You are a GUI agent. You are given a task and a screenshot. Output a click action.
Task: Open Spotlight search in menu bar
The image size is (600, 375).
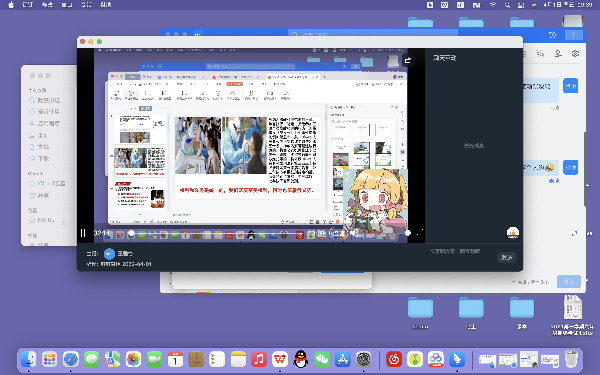[x=507, y=5]
